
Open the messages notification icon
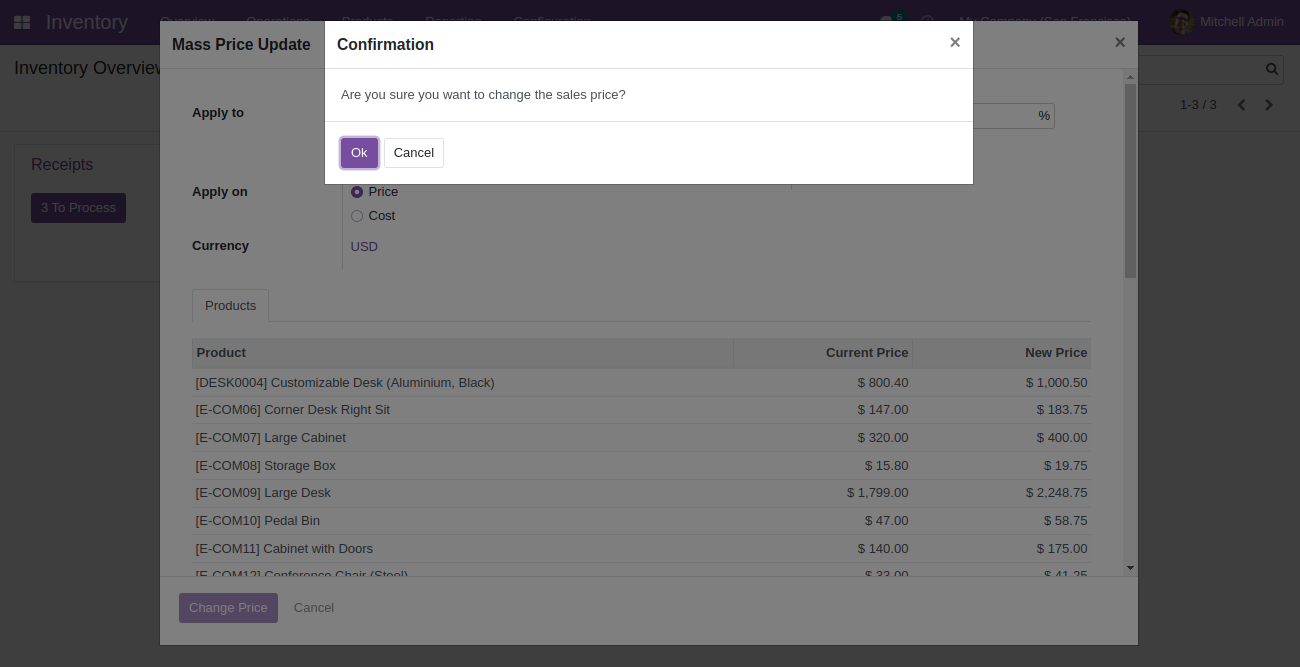(887, 20)
